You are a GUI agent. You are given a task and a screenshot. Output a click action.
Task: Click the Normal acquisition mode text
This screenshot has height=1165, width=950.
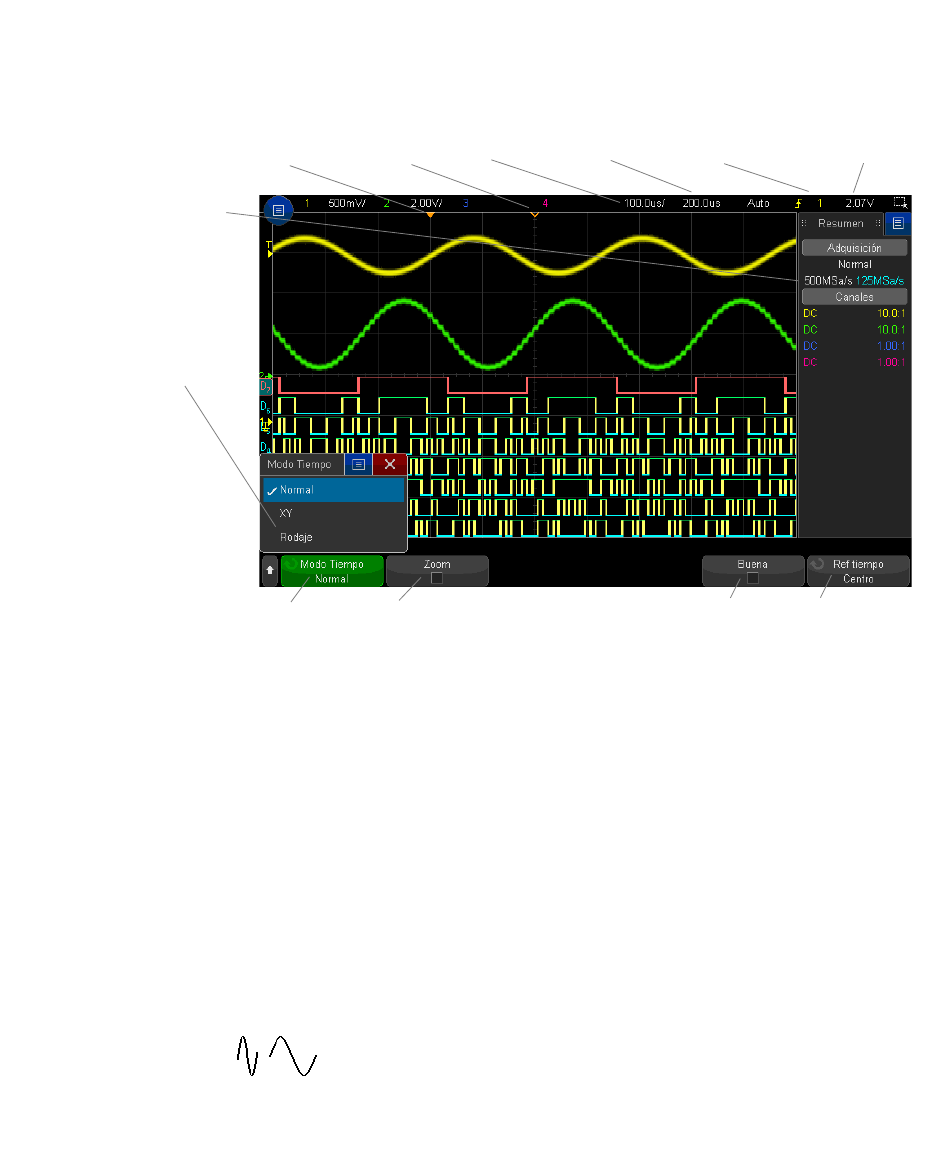click(854, 265)
